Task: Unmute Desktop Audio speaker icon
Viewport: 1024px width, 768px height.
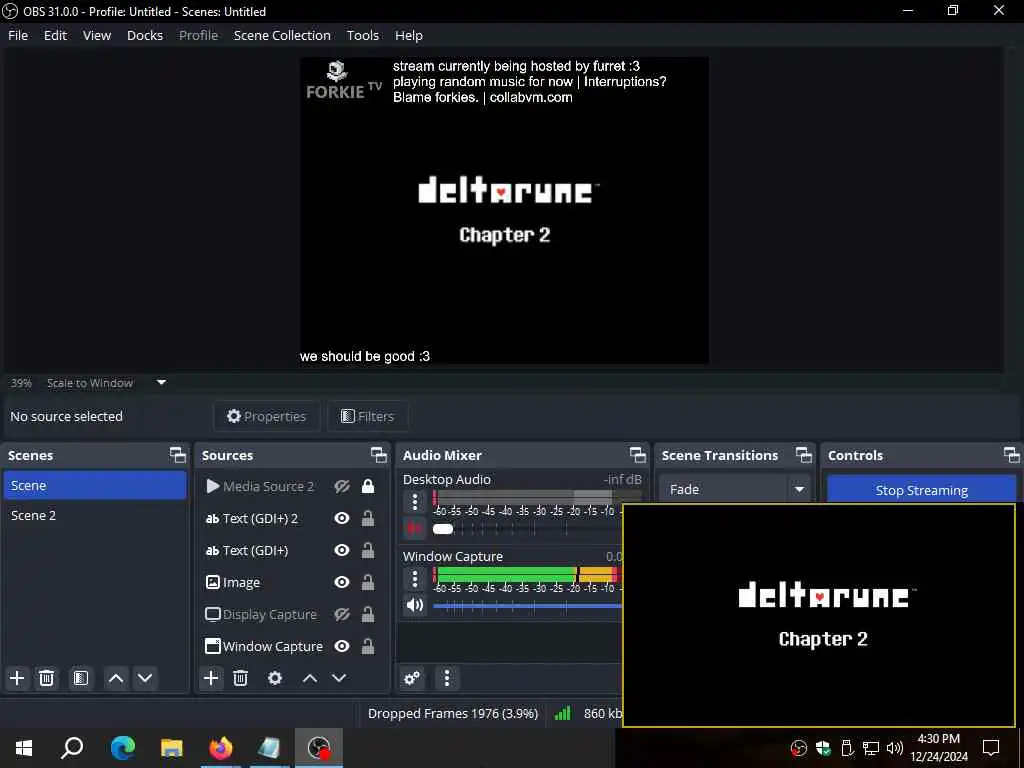Action: click(415, 528)
